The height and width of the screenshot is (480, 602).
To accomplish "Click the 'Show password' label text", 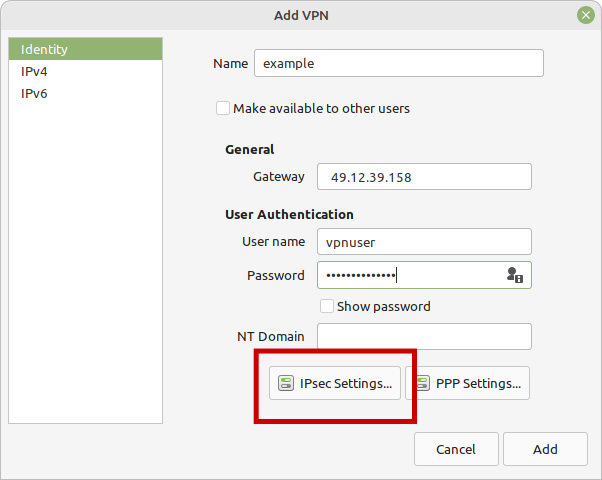I will pyautogui.click(x=384, y=306).
